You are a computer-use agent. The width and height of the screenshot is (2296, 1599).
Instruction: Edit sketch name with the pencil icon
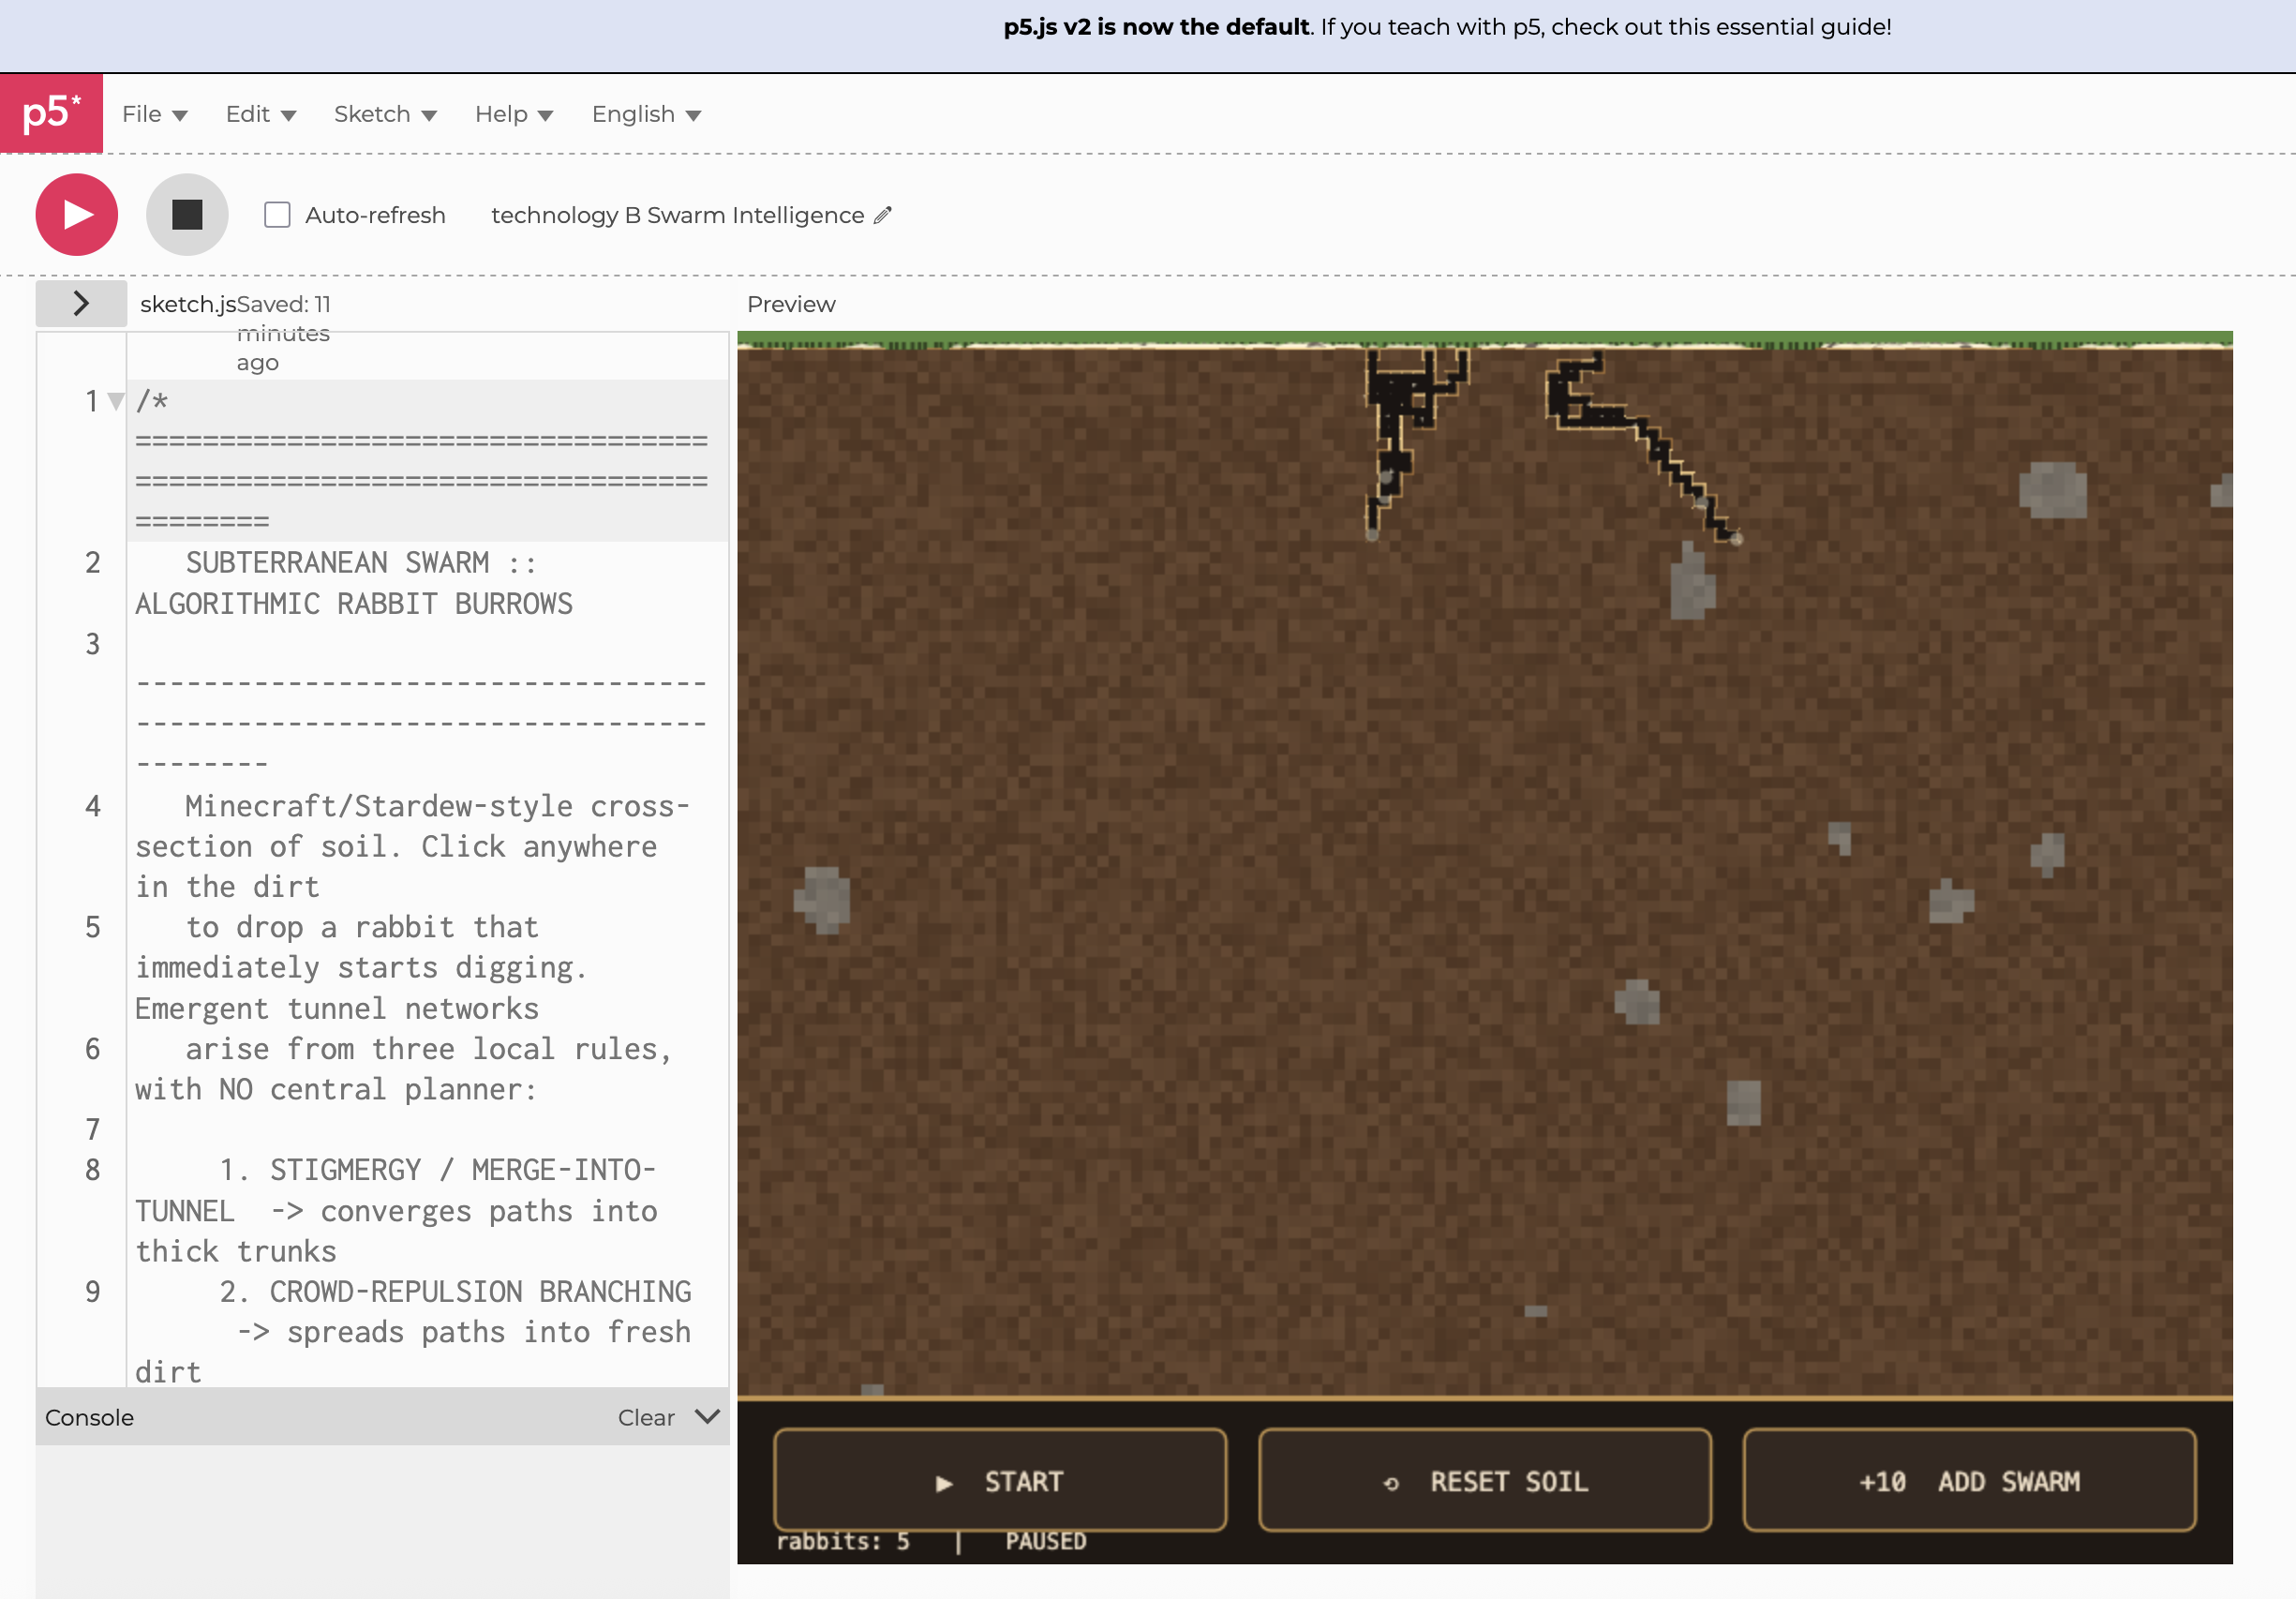[882, 215]
